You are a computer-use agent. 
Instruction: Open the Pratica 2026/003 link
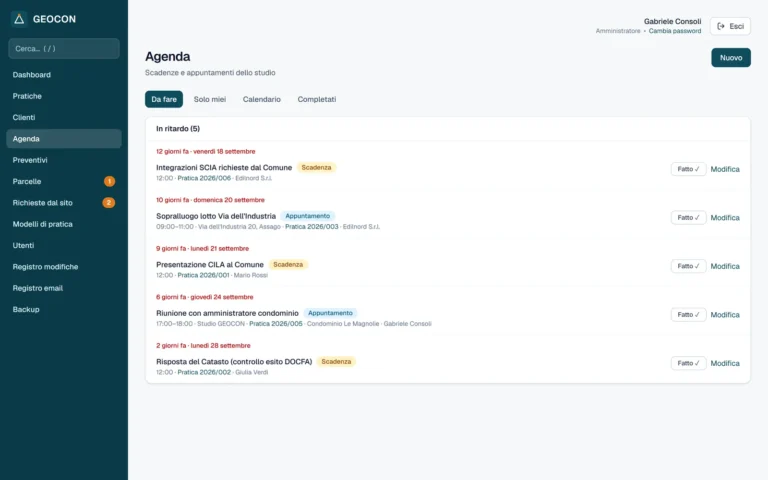(312, 227)
